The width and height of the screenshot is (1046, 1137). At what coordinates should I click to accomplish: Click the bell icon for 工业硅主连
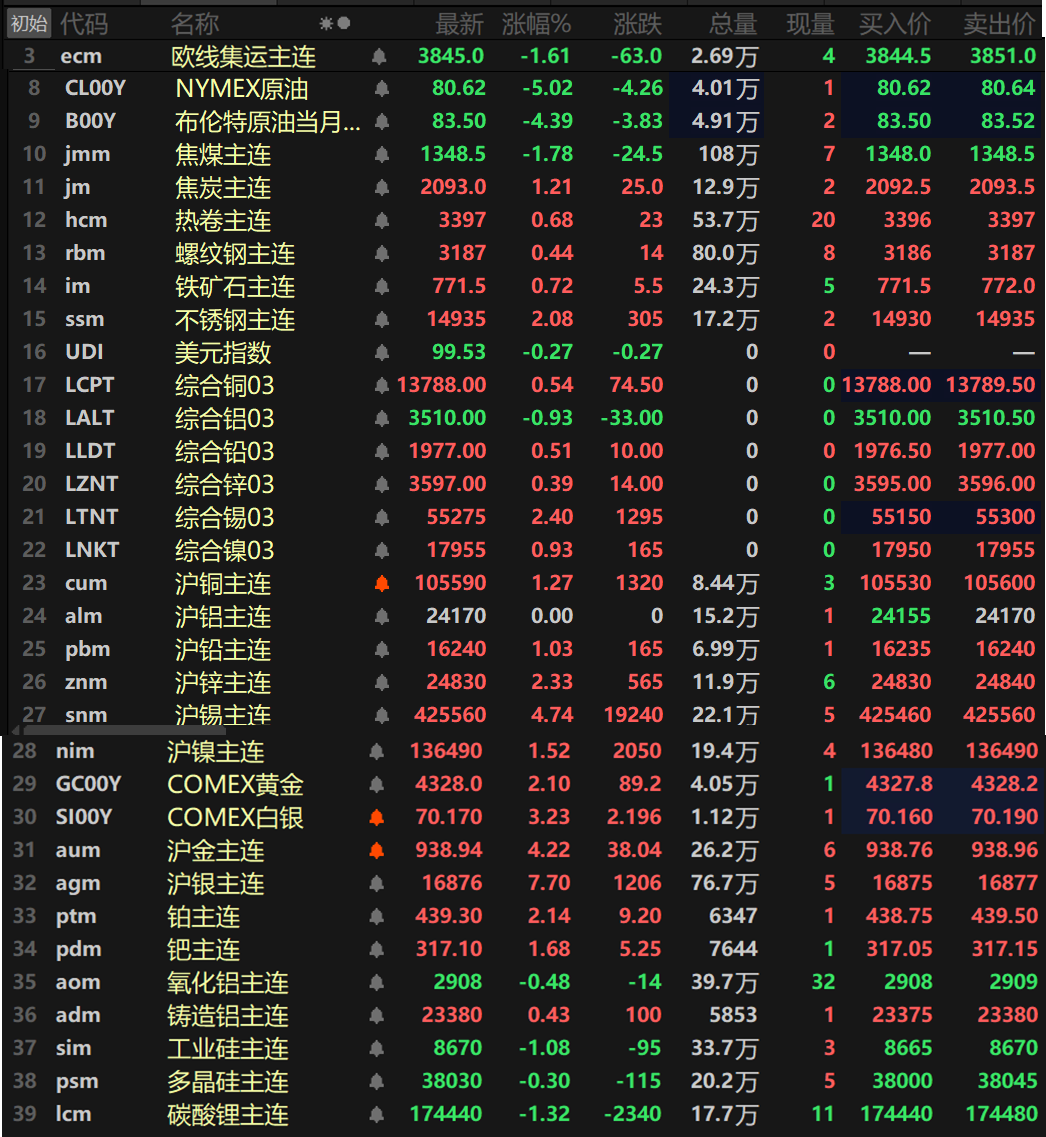pyautogui.click(x=376, y=1049)
